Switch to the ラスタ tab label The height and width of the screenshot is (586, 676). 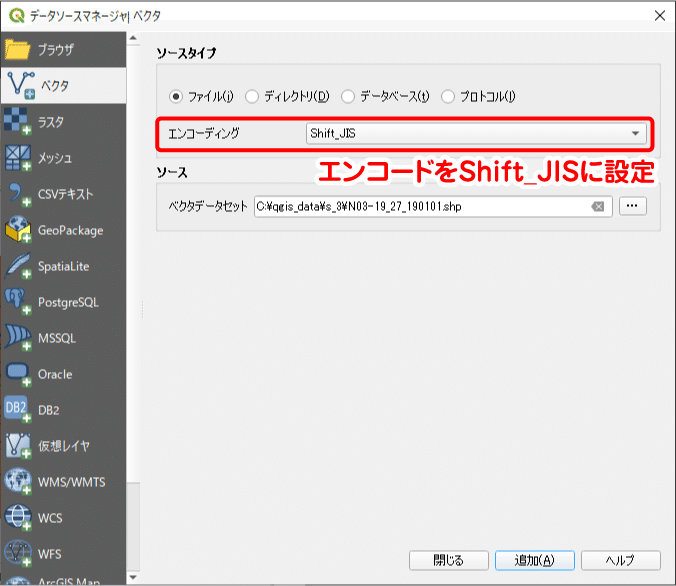pyautogui.click(x=51, y=122)
